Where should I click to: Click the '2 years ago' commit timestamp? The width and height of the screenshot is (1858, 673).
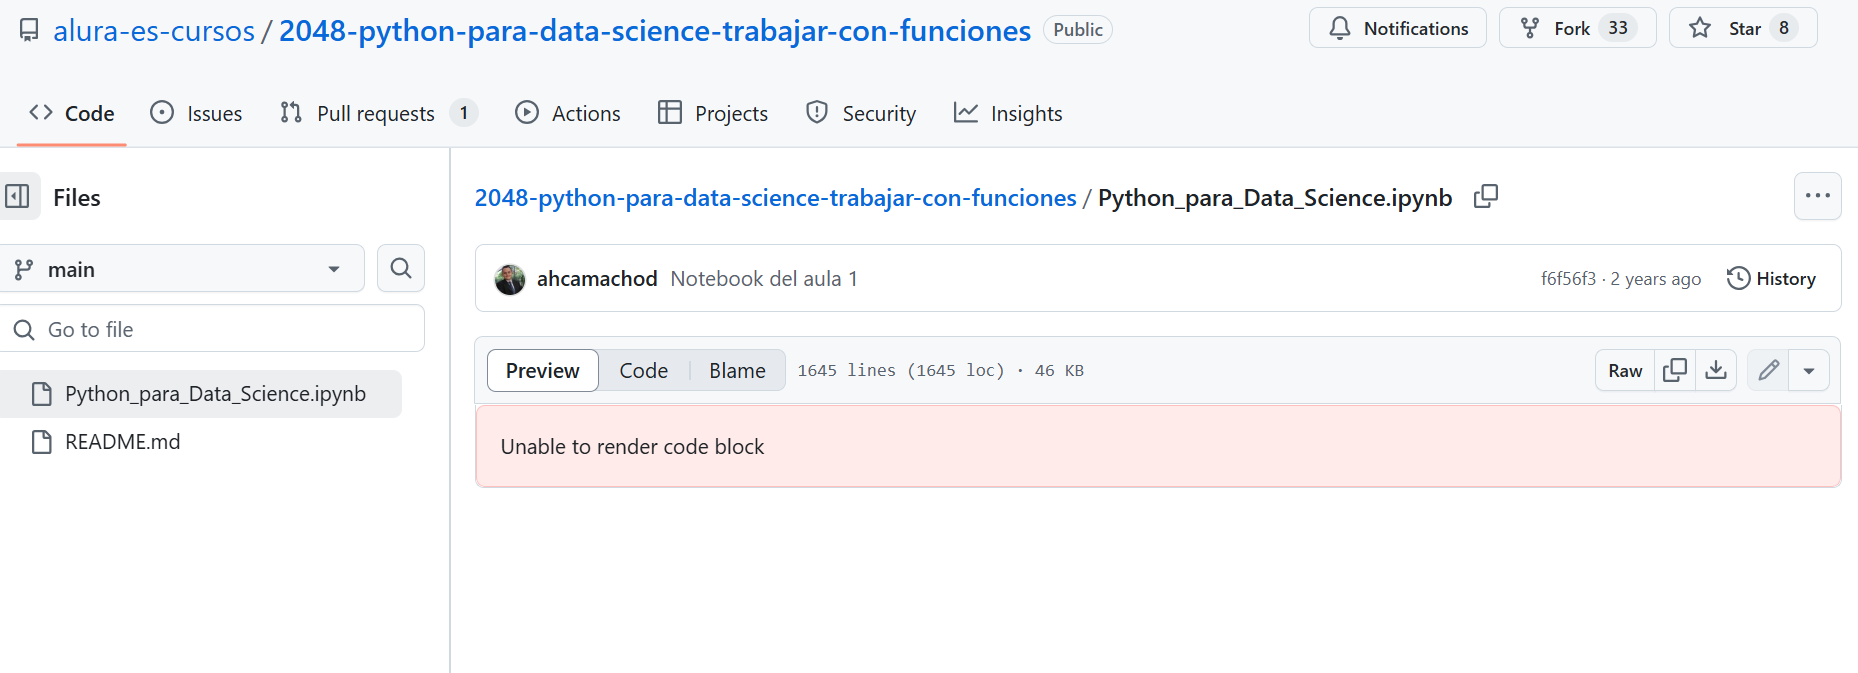[1655, 279]
